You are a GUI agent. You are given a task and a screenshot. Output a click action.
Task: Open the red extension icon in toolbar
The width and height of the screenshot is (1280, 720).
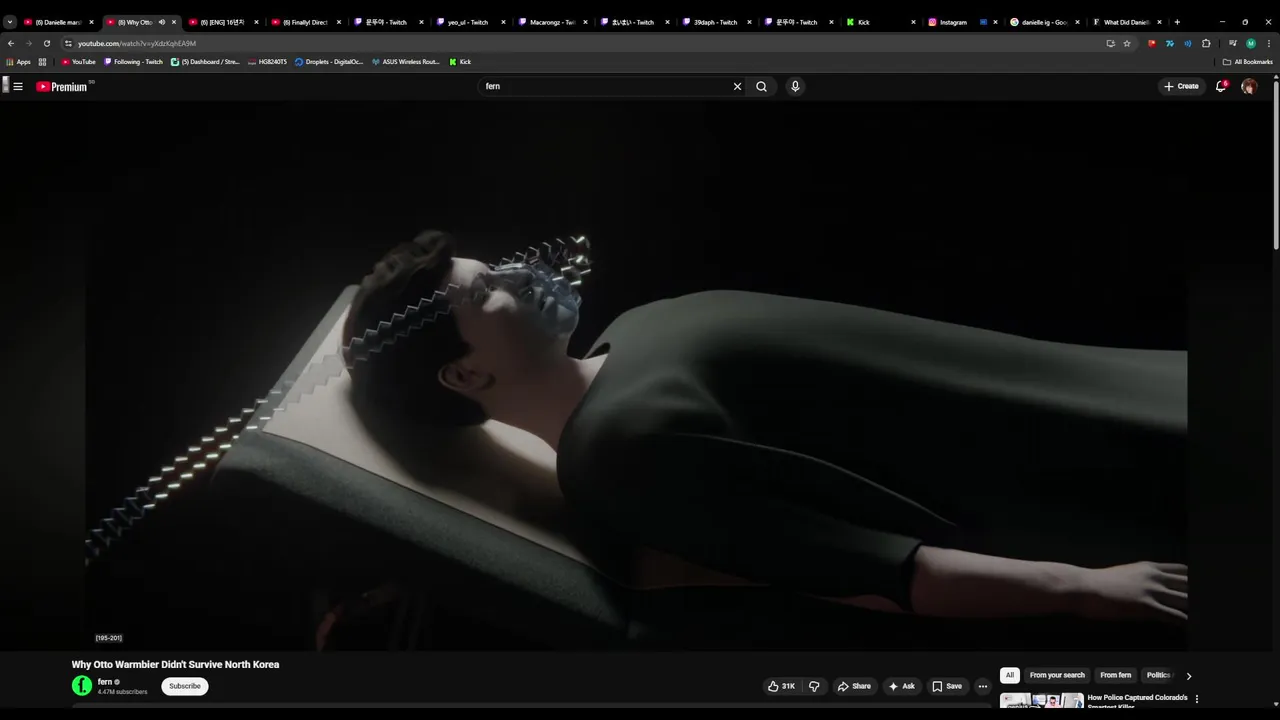click(x=1152, y=43)
